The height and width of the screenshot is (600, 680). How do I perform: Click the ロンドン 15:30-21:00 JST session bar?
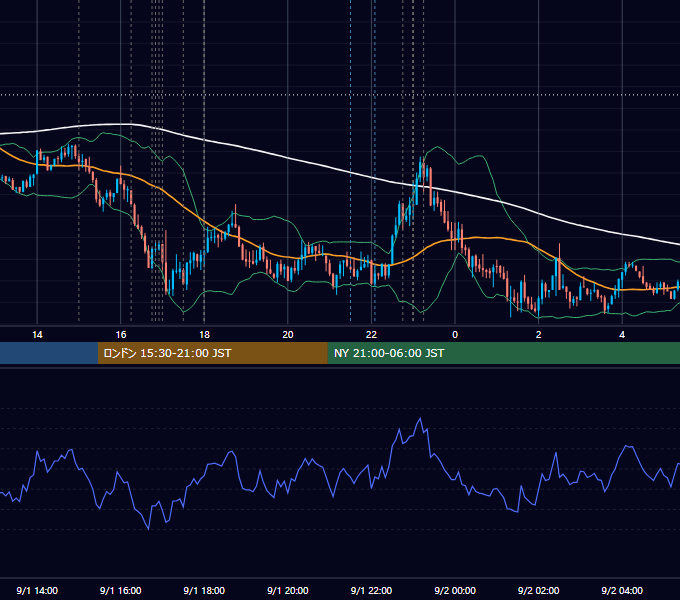[x=212, y=353]
